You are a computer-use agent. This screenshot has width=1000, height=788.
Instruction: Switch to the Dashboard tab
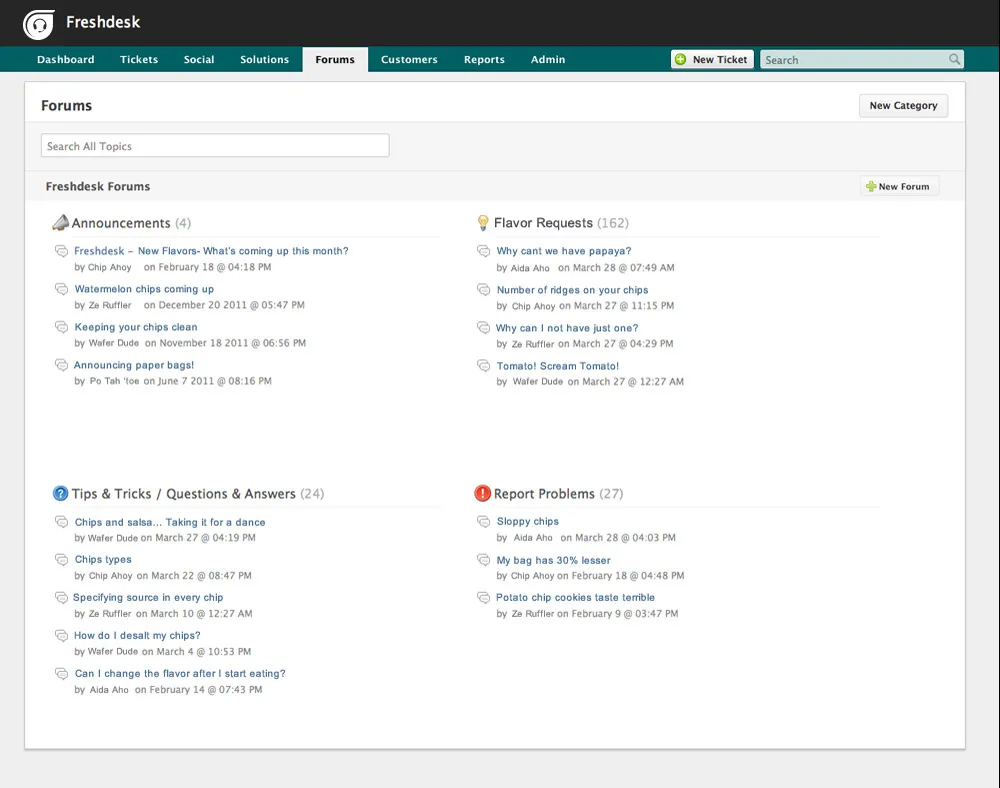[x=65, y=59]
